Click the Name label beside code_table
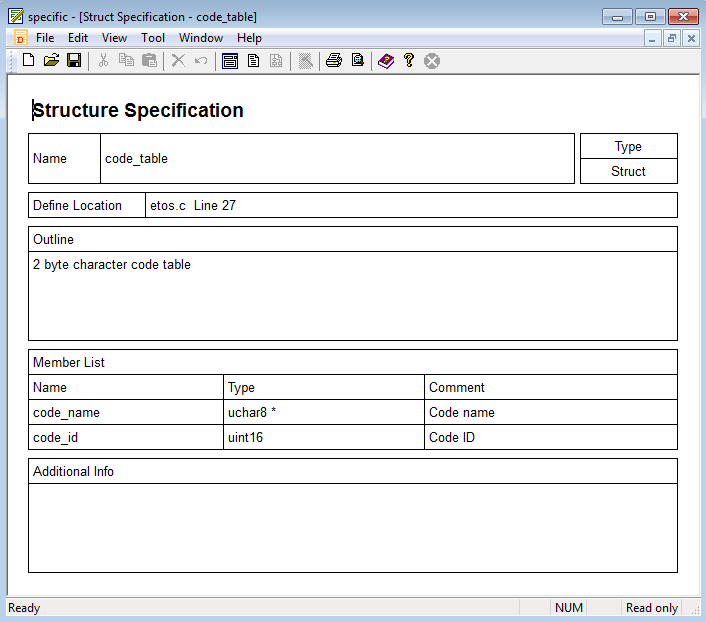 click(64, 159)
